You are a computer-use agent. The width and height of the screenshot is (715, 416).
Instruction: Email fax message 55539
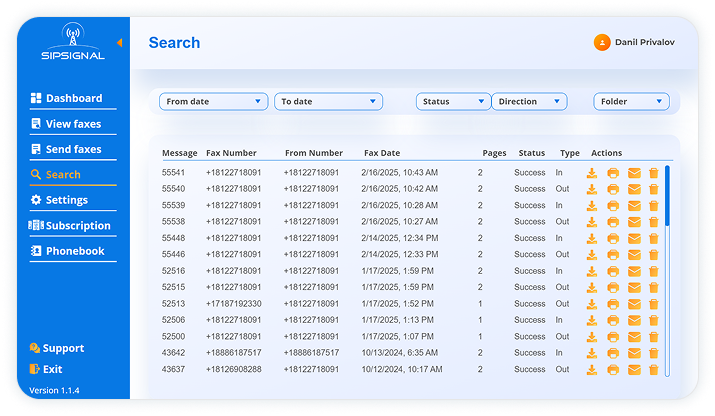tap(633, 205)
